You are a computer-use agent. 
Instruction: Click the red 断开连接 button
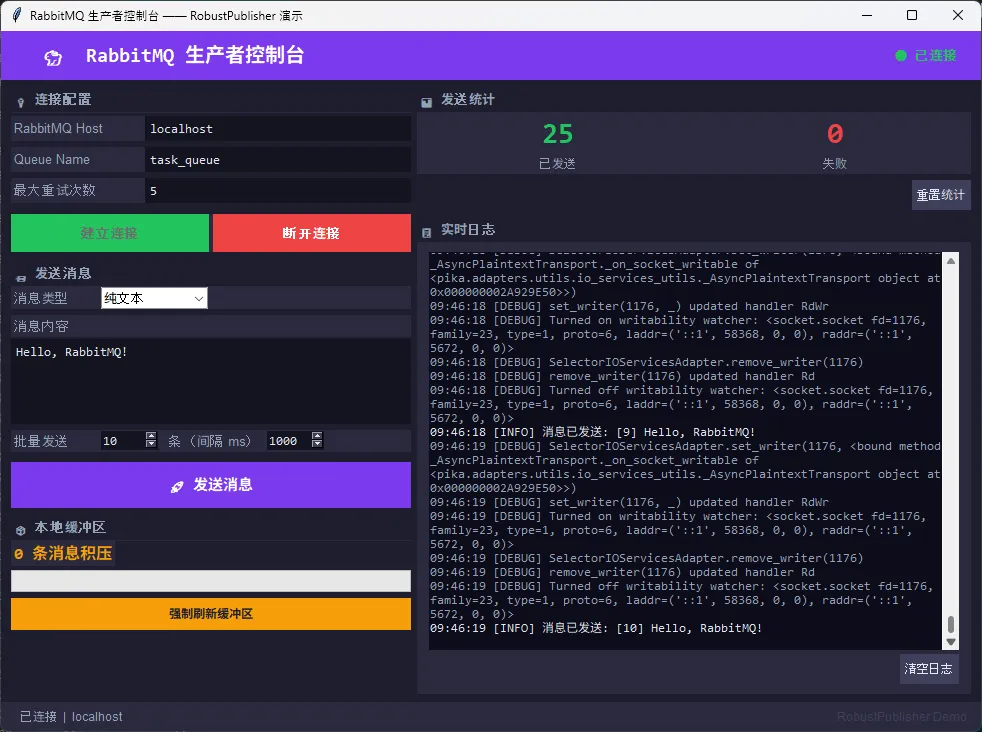point(311,233)
